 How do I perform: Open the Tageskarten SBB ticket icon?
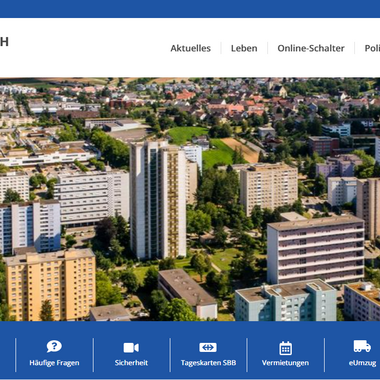(x=208, y=347)
